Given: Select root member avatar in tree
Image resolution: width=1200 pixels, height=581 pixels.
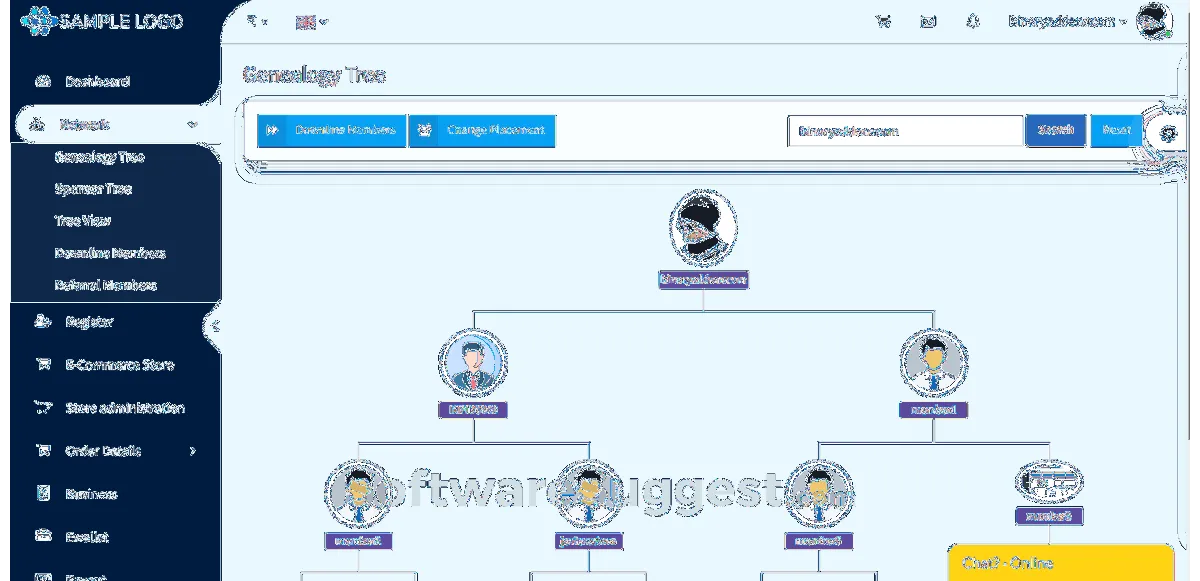Looking at the screenshot, I should [x=704, y=228].
